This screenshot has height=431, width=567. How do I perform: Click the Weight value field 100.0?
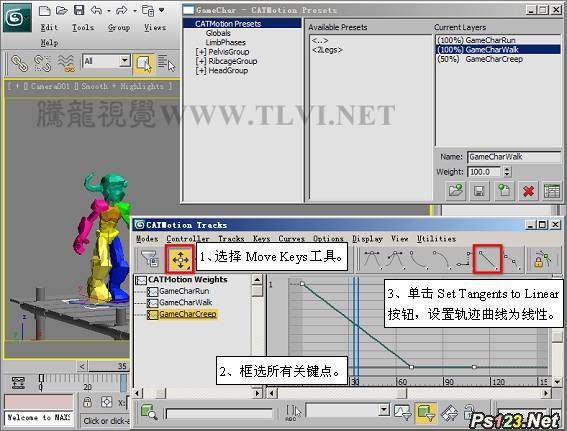(x=484, y=171)
